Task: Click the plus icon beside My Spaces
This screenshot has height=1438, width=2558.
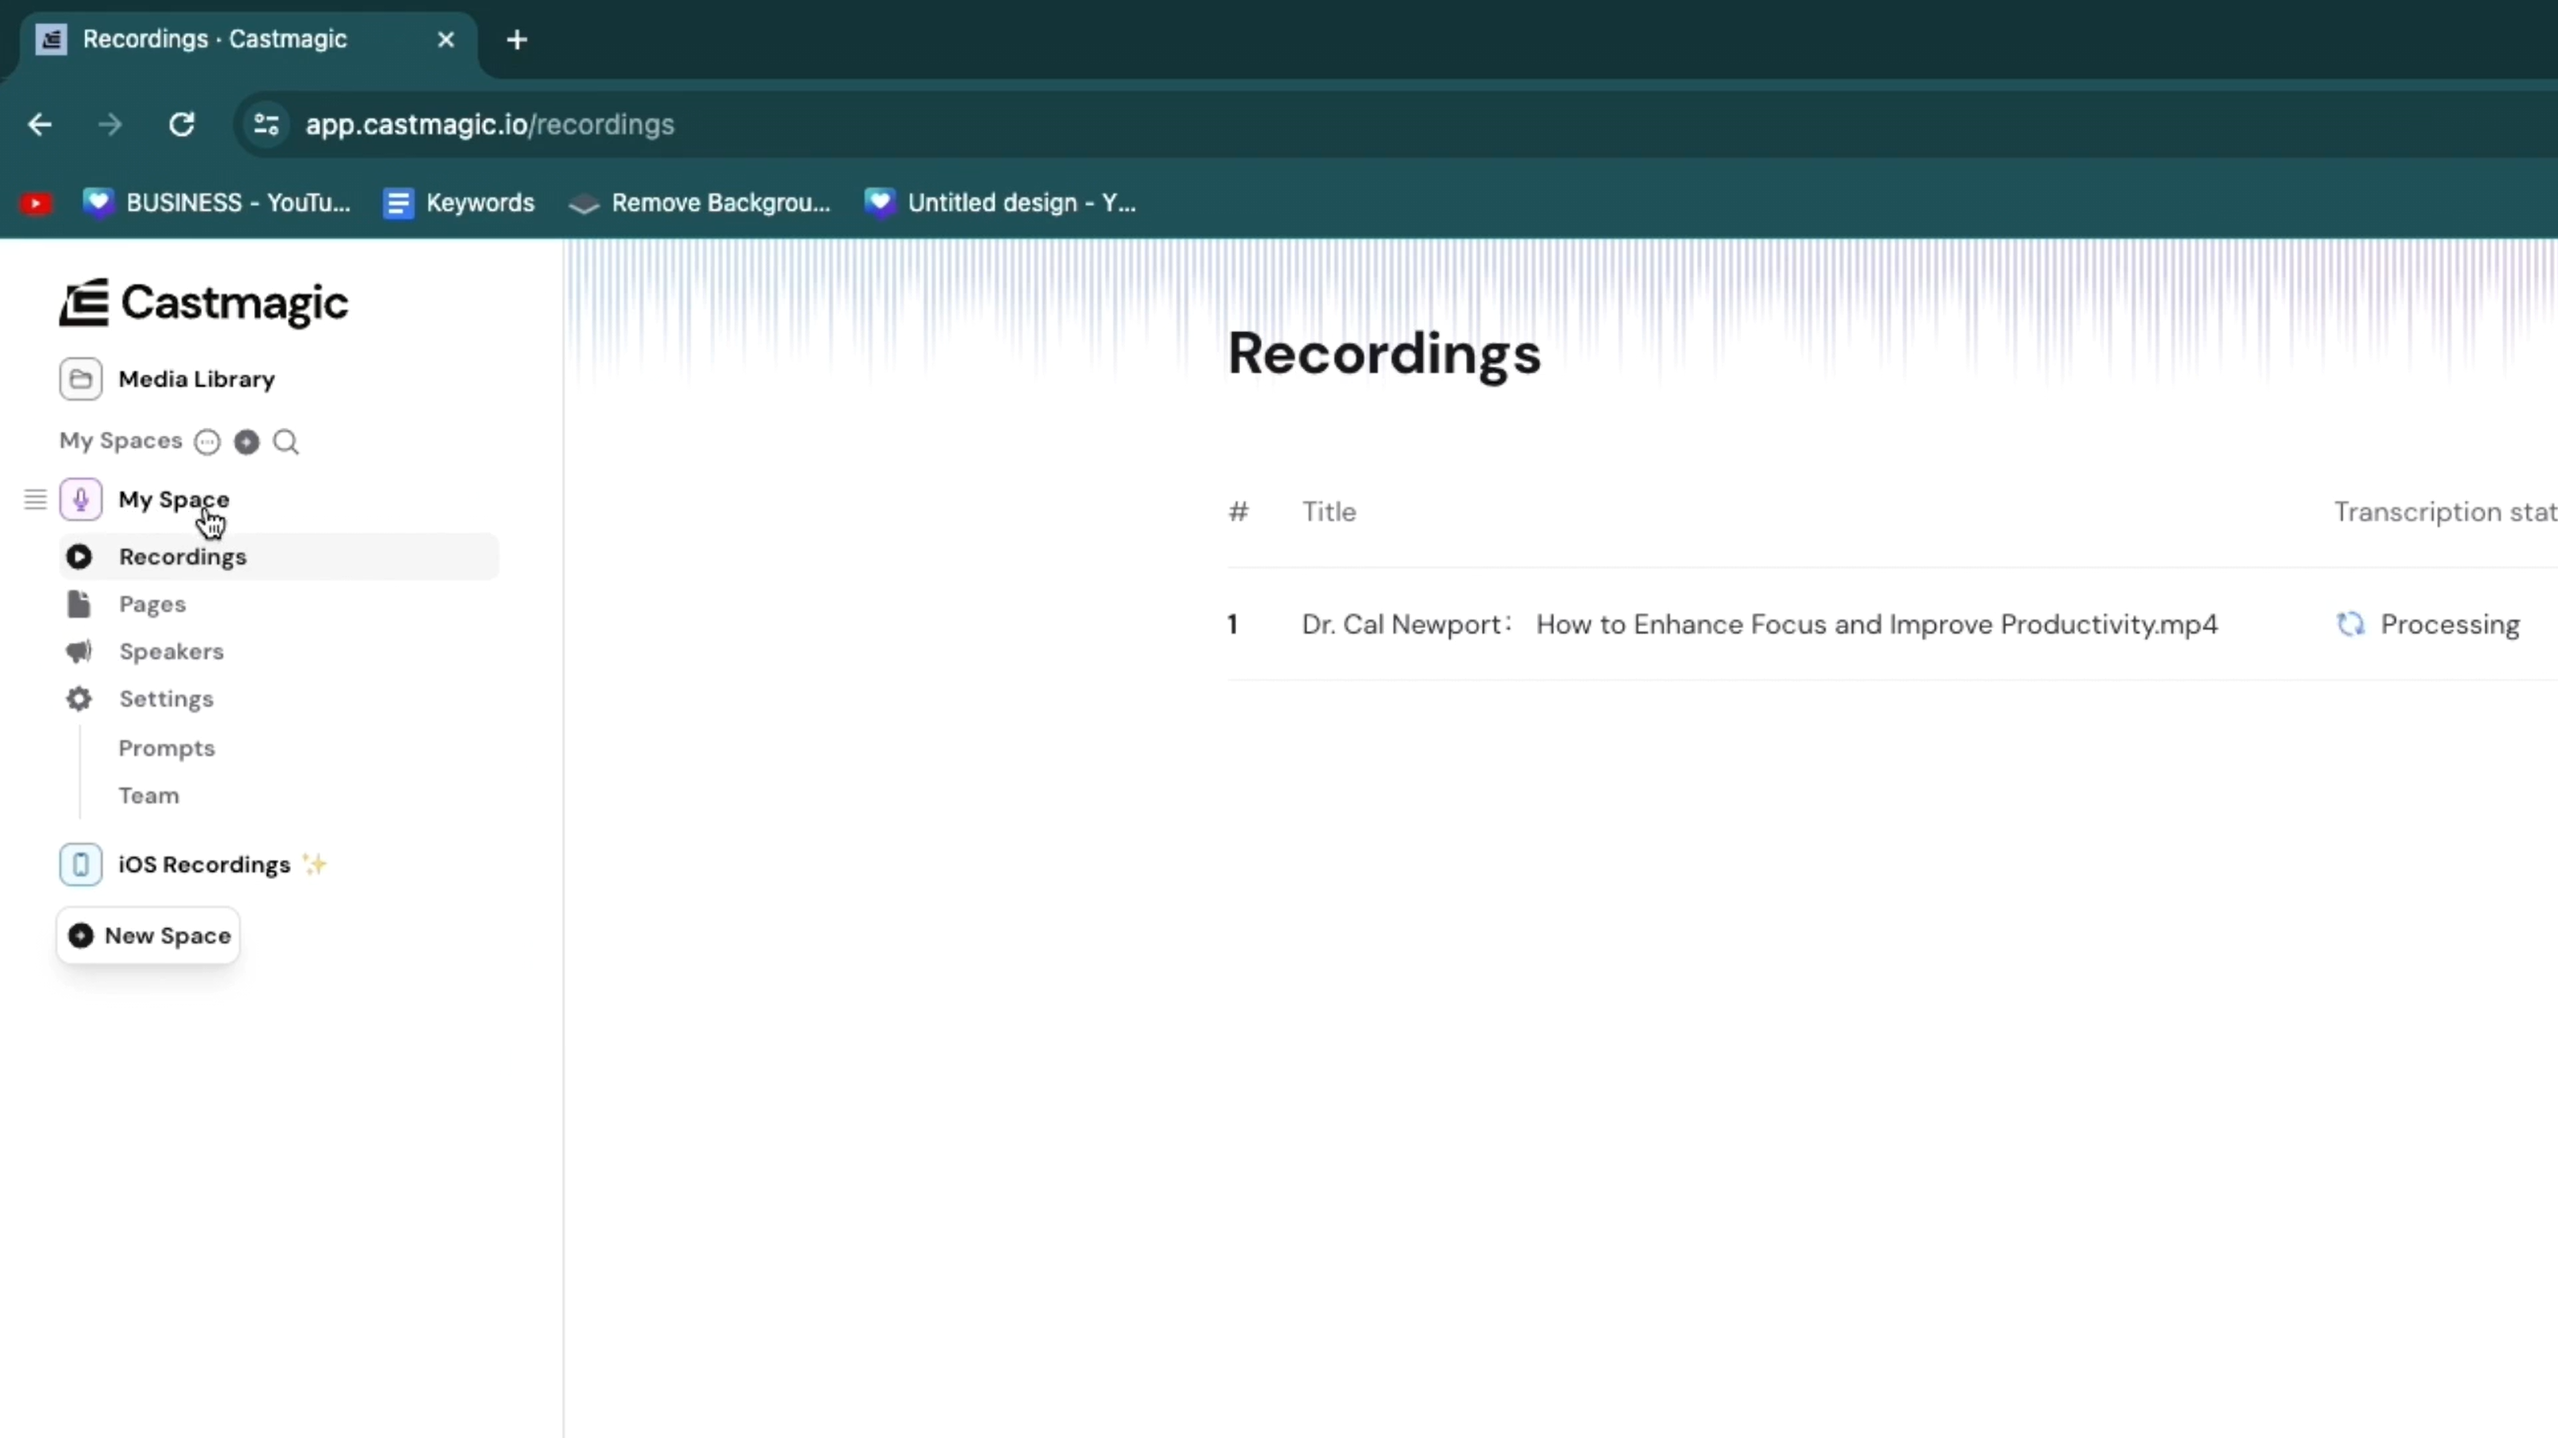Action: click(x=246, y=442)
